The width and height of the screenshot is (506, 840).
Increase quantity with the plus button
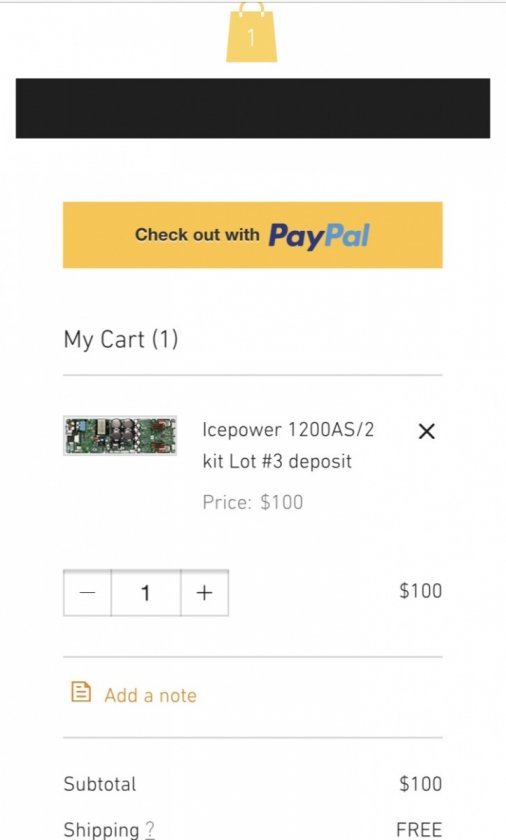coord(205,592)
